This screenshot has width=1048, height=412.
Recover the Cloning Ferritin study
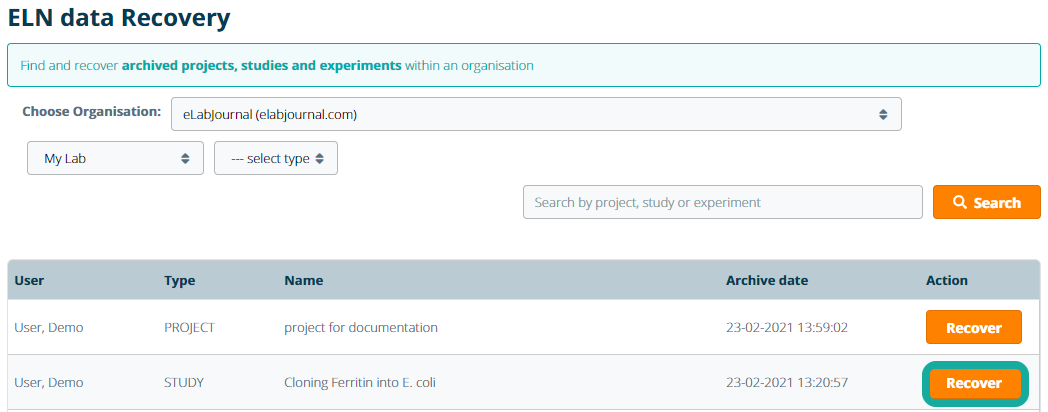point(974,383)
